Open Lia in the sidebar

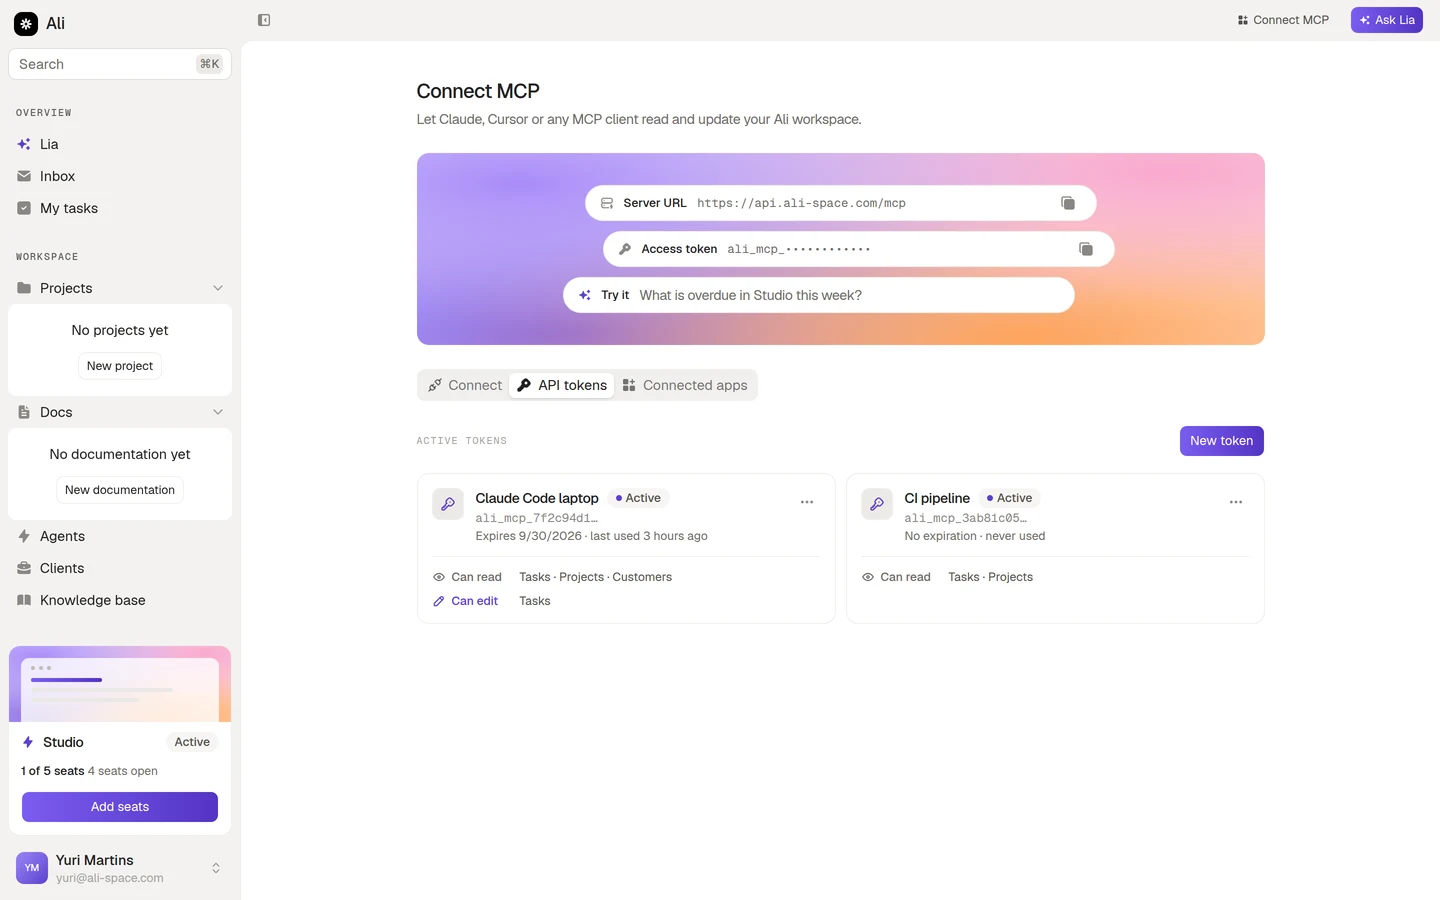[120, 144]
